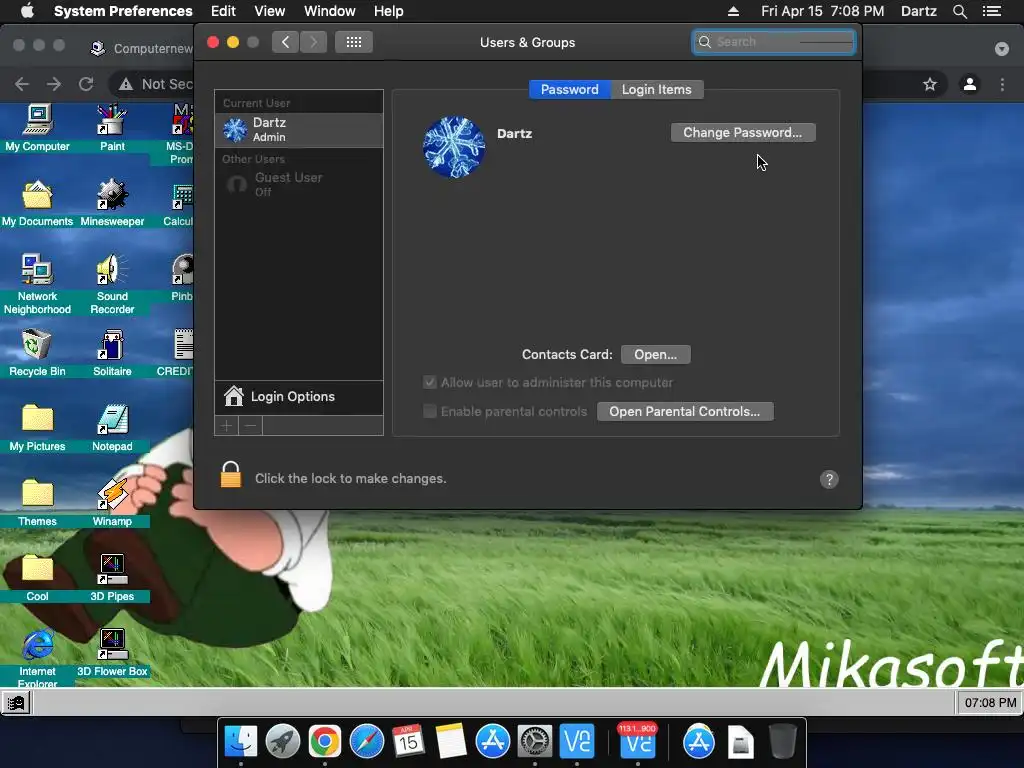Click the Contacts Card Open button

click(655, 355)
